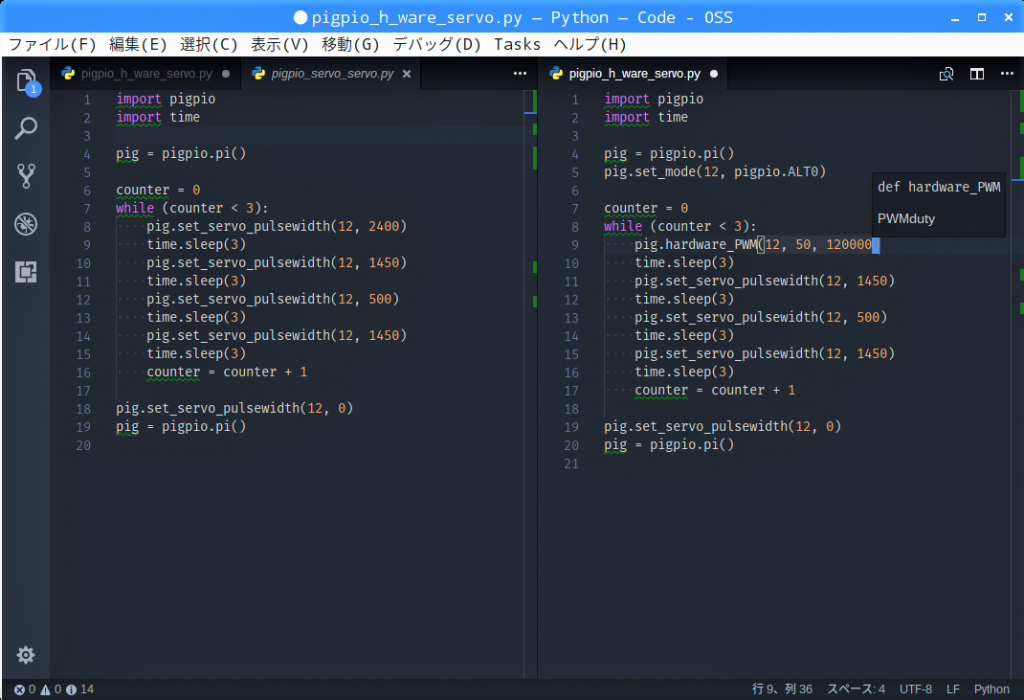The image size is (1024, 700).
Task: Minimize the Code - OSS window
Action: pyautogui.click(x=955, y=18)
